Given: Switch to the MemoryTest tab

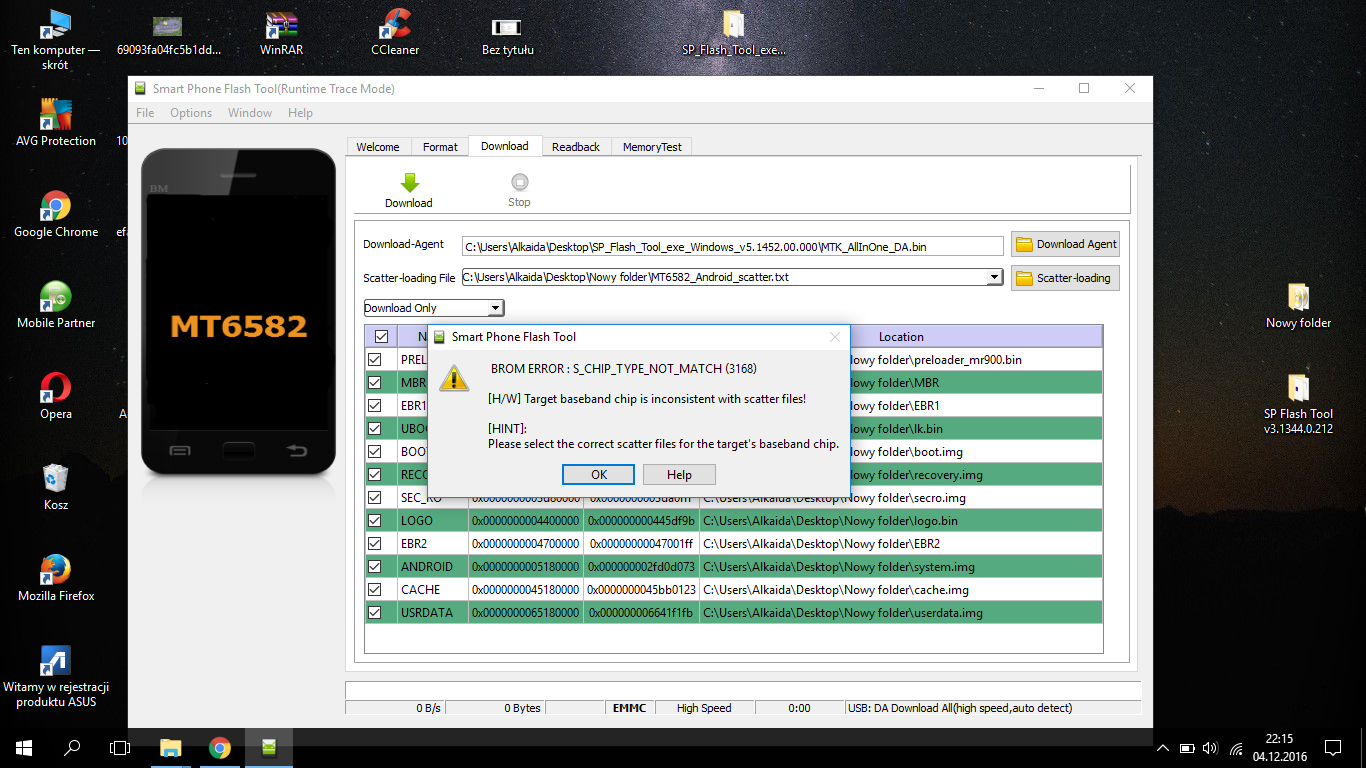Looking at the screenshot, I should [x=652, y=147].
